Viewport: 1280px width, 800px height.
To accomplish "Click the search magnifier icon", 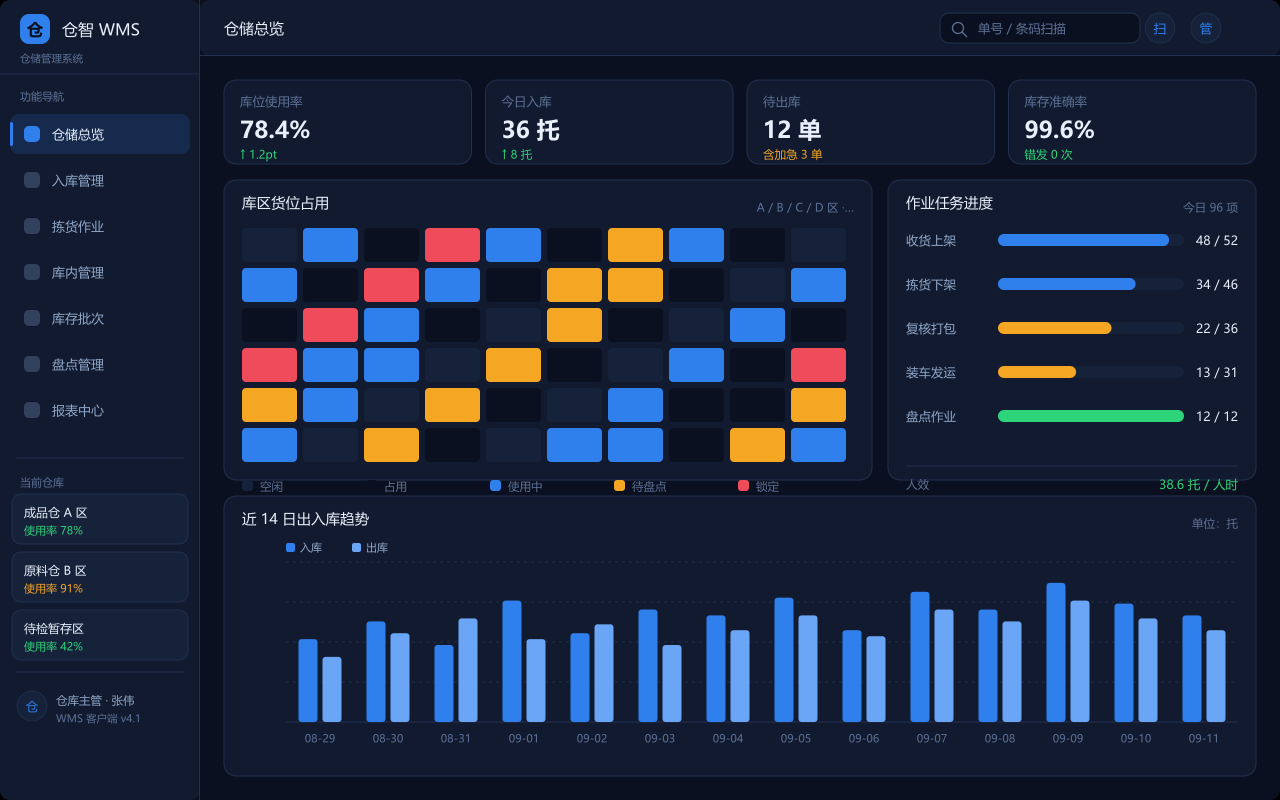I will click(x=959, y=29).
